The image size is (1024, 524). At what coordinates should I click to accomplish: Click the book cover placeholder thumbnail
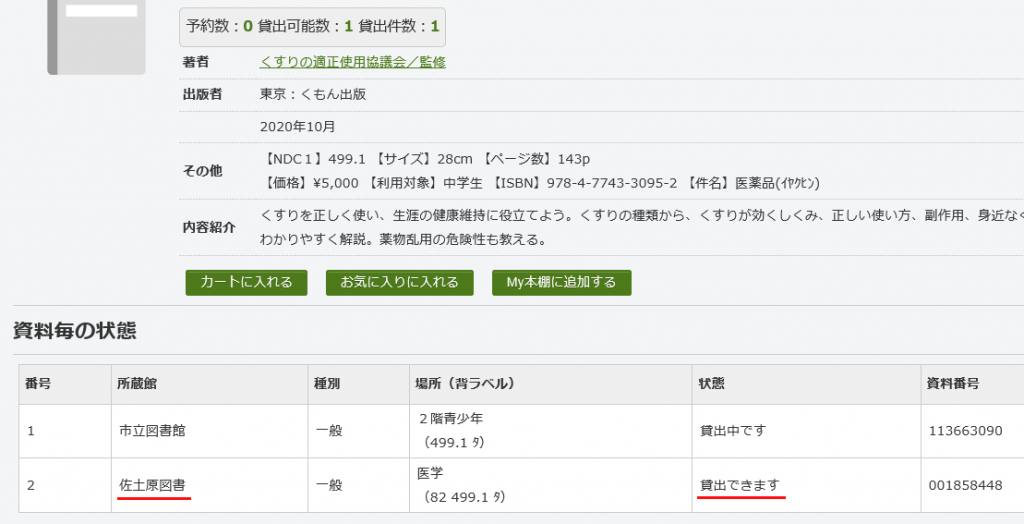coord(96,37)
